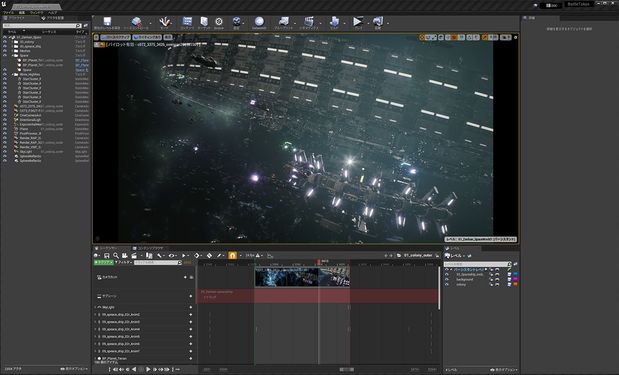The width and height of the screenshot is (619, 375).
Task: Collapse the Space folder in the outliner
Action: coord(13,56)
